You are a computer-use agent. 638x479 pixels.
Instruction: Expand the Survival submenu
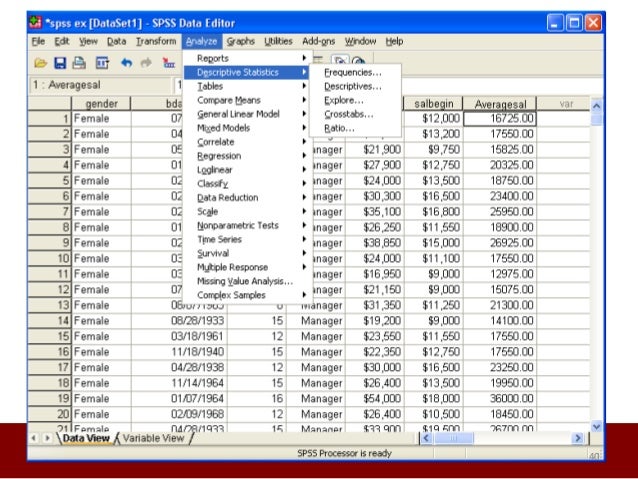click(x=248, y=253)
